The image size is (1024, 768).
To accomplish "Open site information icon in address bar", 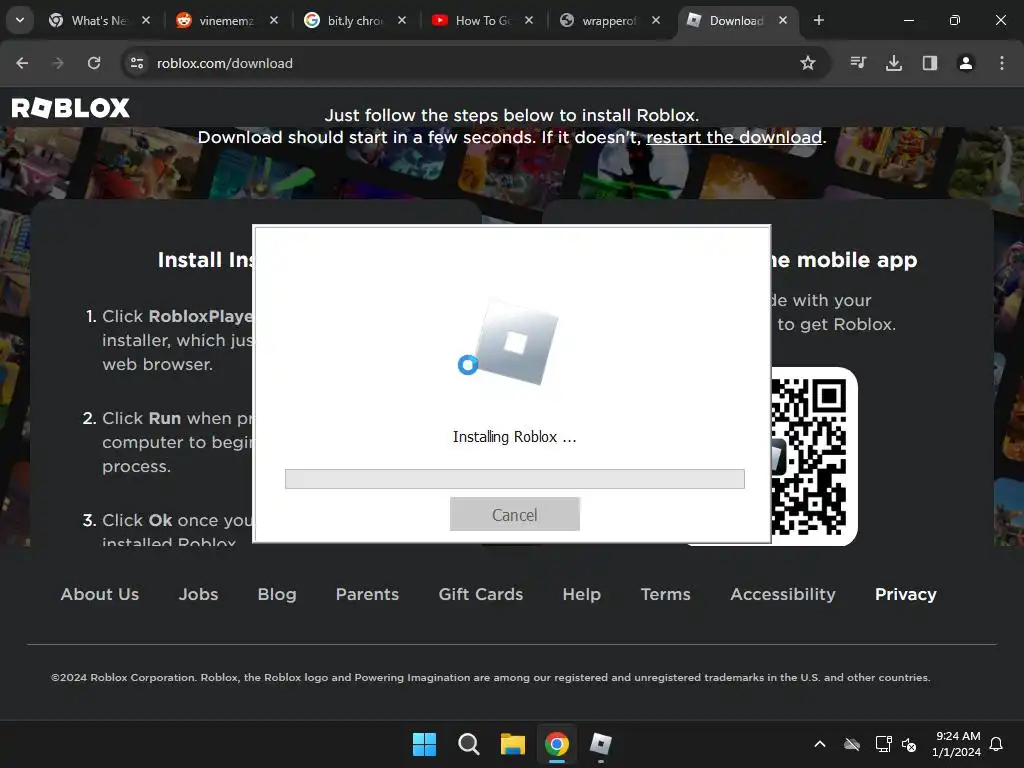I will 137,63.
